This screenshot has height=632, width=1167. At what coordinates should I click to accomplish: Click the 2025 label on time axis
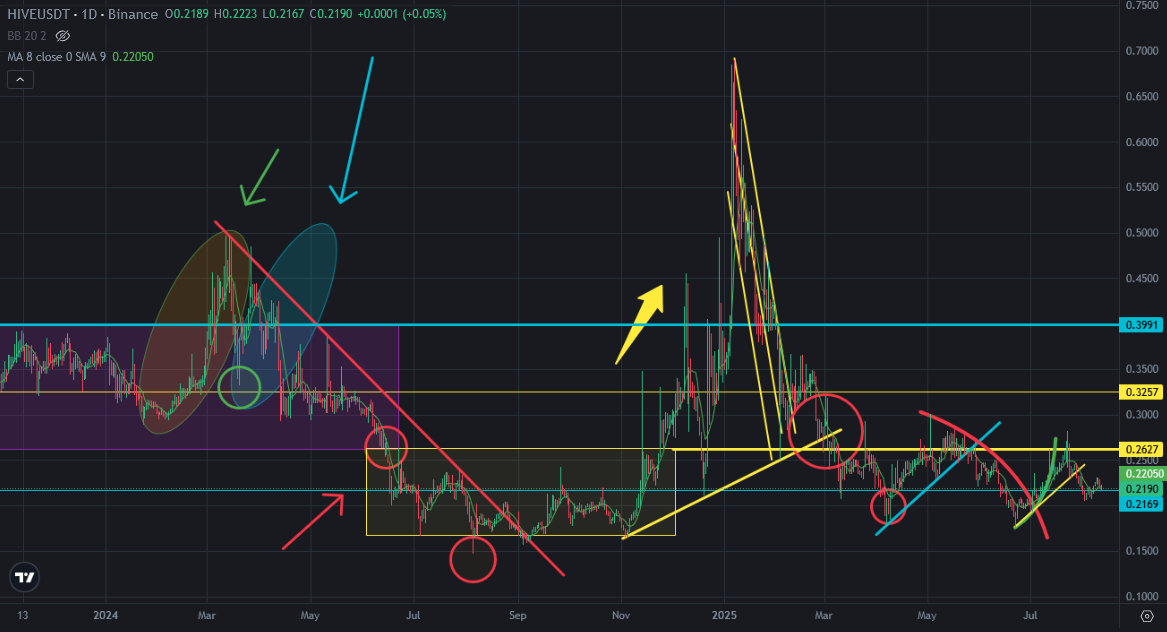coord(723,616)
